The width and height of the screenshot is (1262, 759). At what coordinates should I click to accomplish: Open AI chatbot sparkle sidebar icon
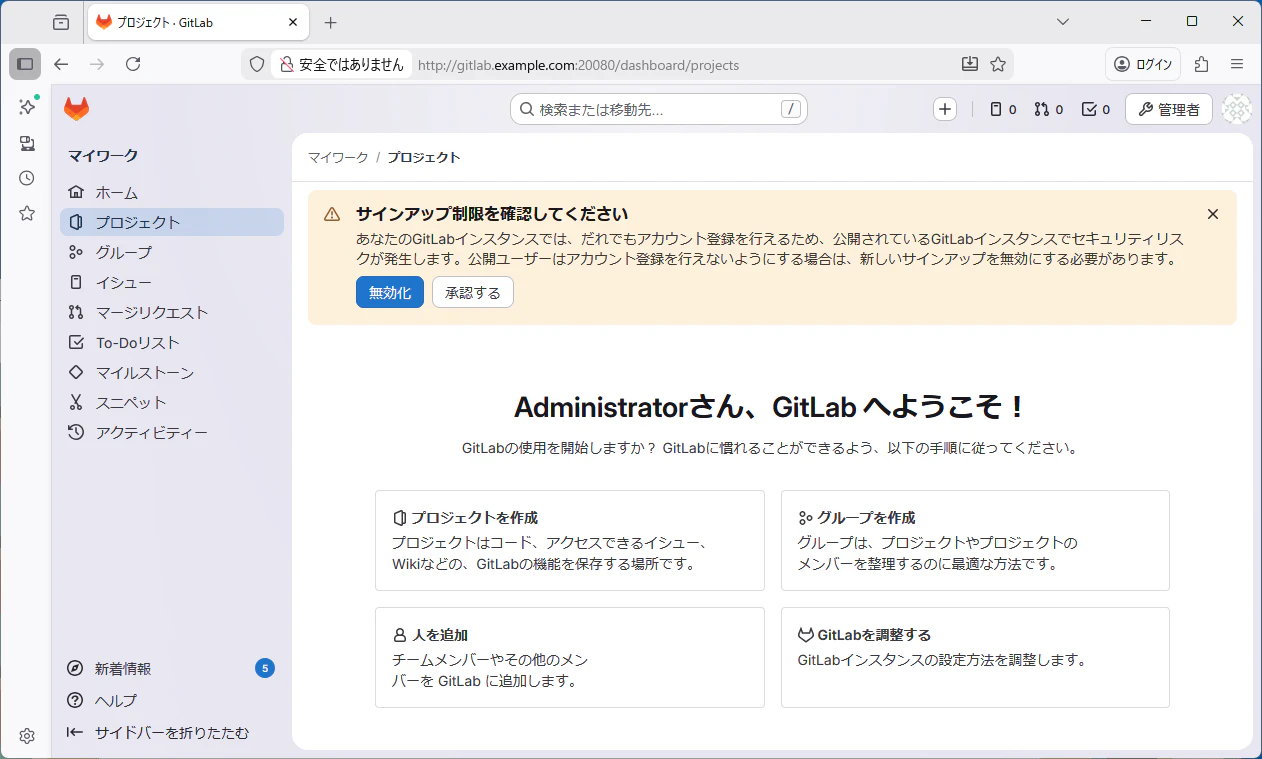pos(27,107)
